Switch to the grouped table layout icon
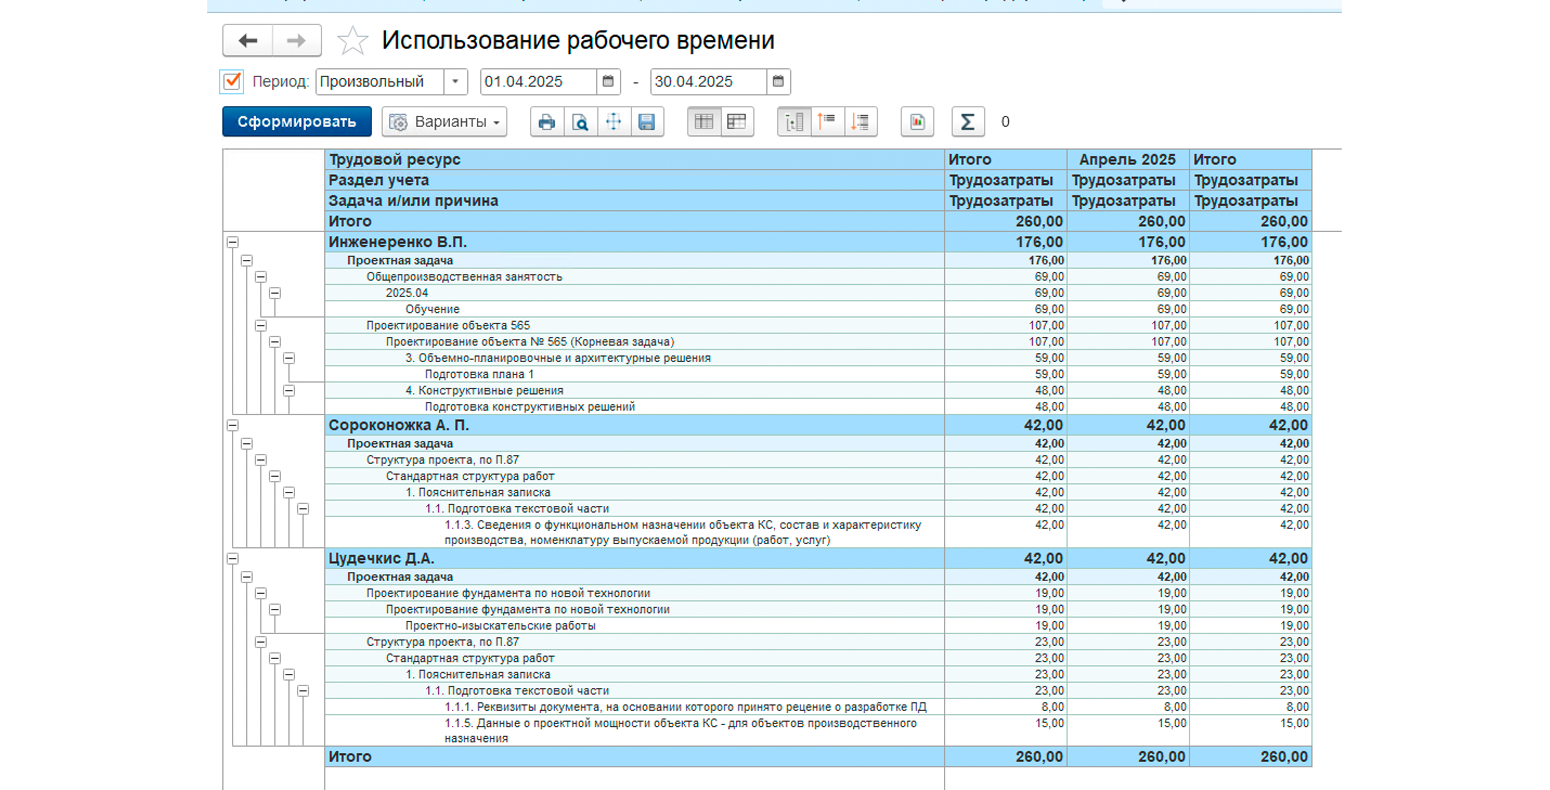Viewport: 1550px width, 790px height. point(737,122)
